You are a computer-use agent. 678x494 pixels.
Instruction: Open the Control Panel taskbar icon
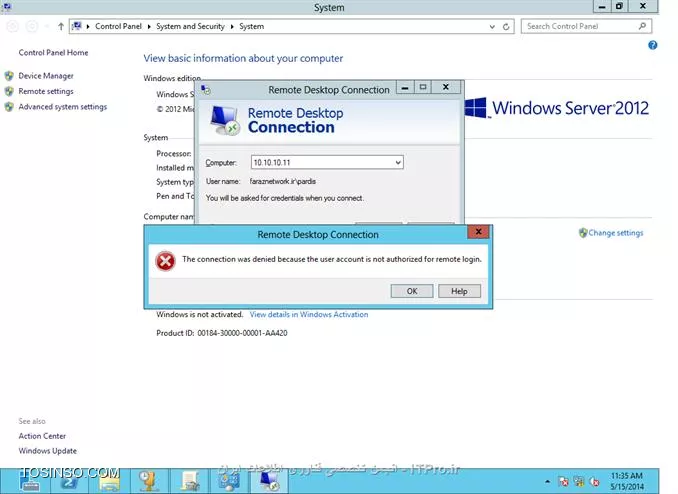pos(229,481)
